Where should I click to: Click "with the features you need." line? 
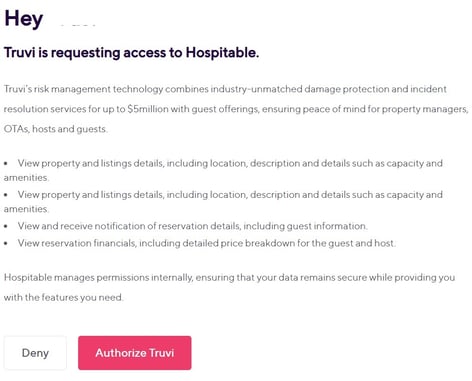[x=63, y=297]
